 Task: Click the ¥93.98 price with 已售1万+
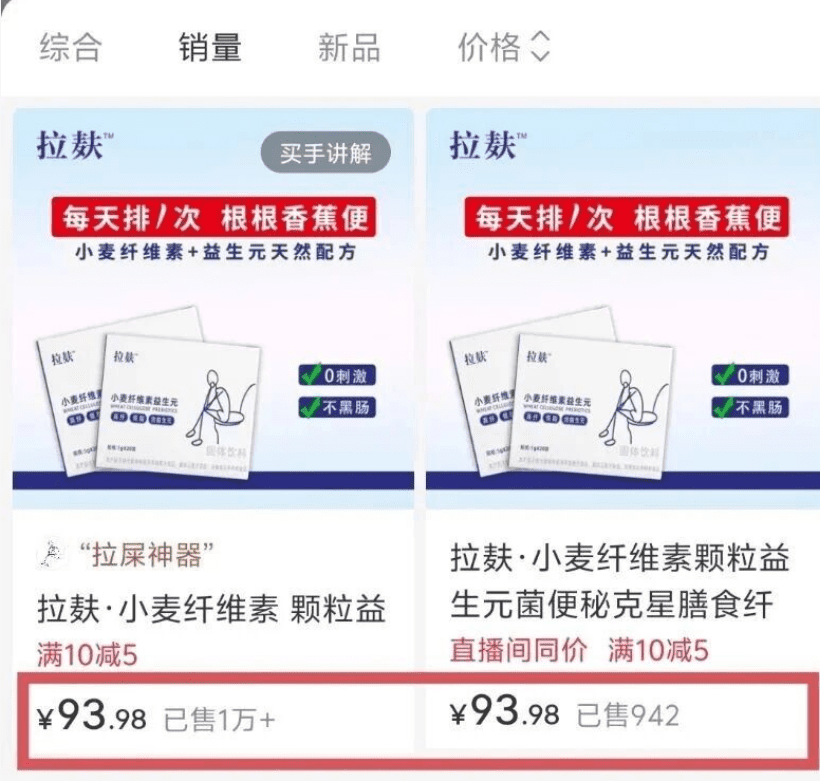click(x=92, y=717)
